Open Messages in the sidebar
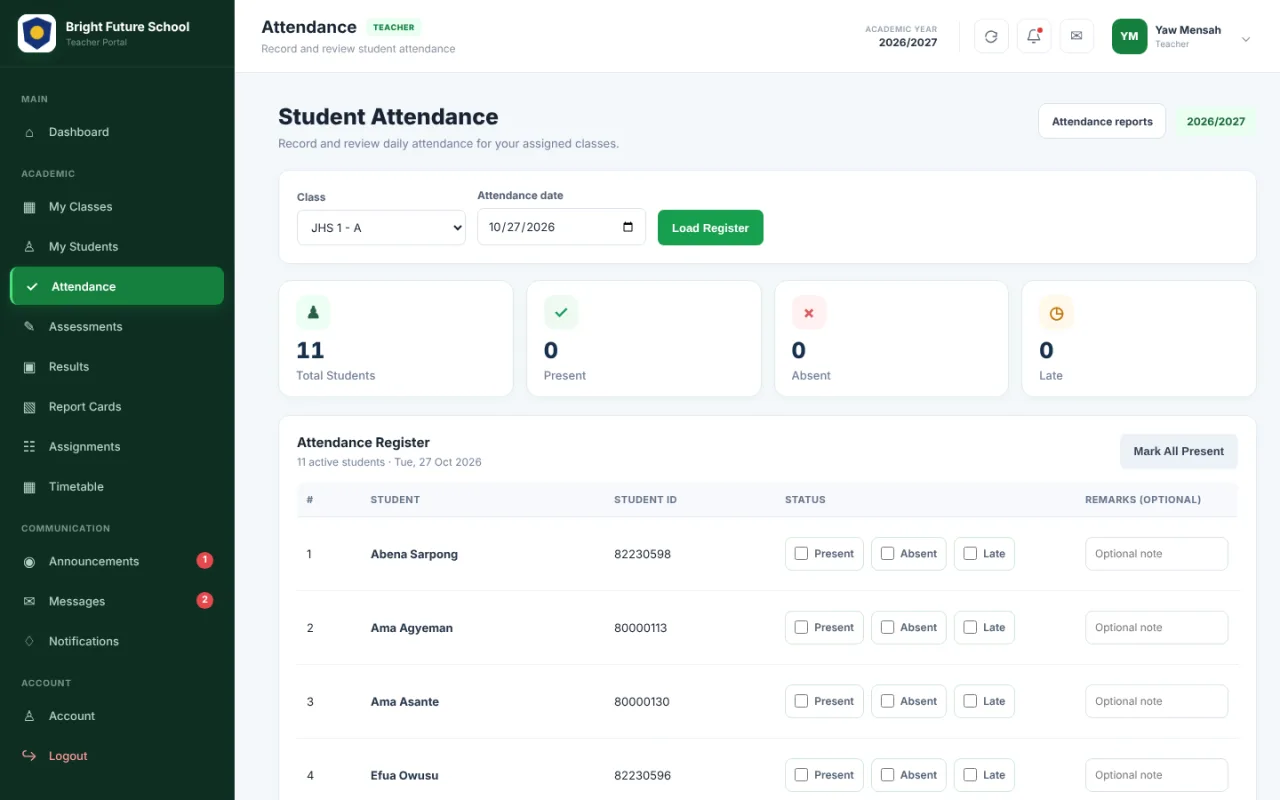 117,602
